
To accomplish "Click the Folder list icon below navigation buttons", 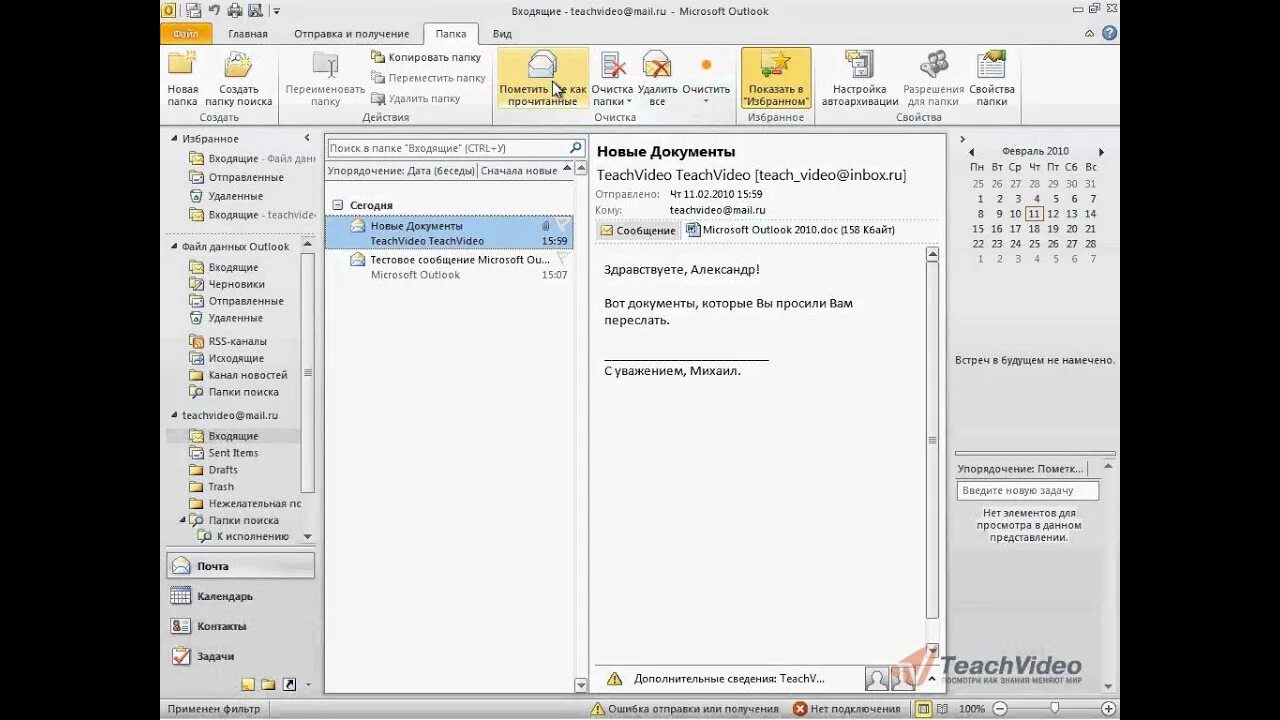I will click(268, 685).
